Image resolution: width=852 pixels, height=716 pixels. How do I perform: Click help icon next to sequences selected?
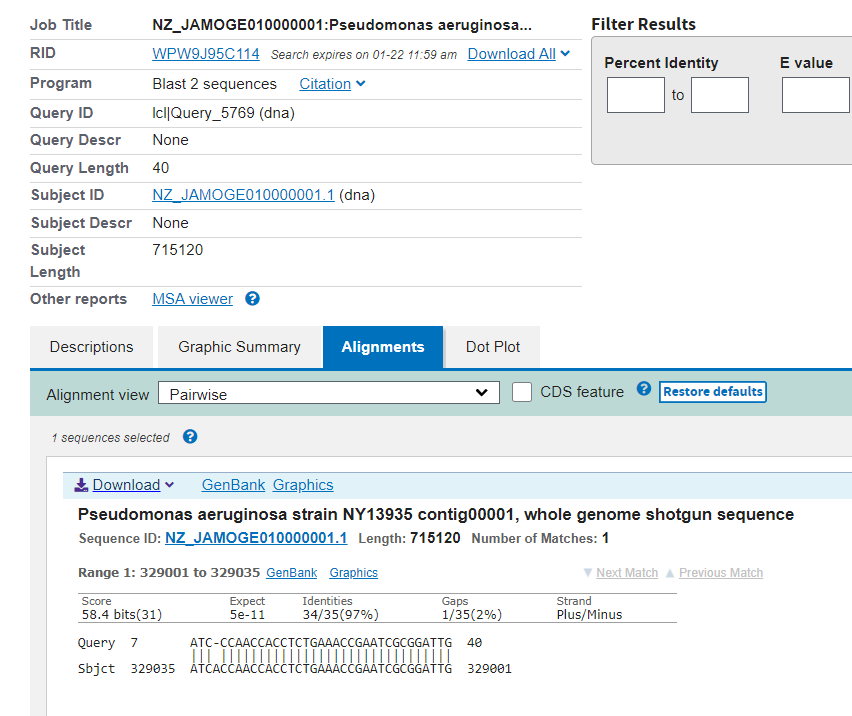point(190,437)
